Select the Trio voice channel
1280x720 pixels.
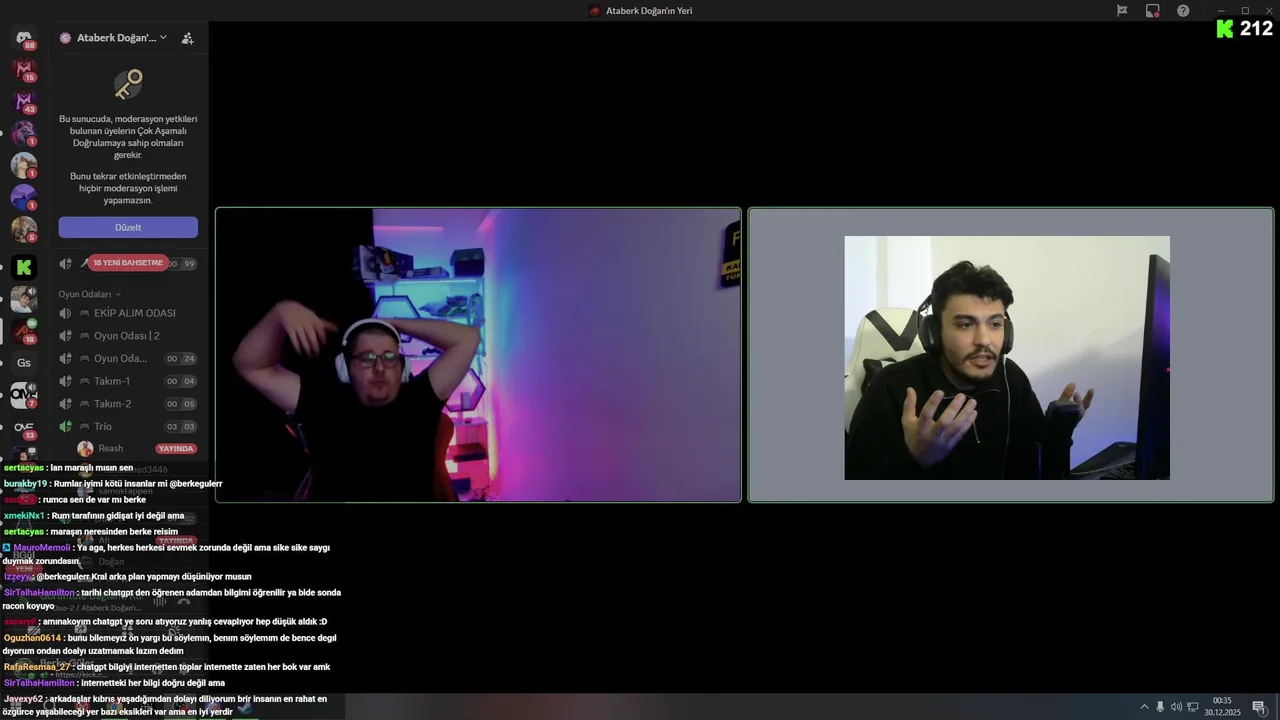click(128, 426)
